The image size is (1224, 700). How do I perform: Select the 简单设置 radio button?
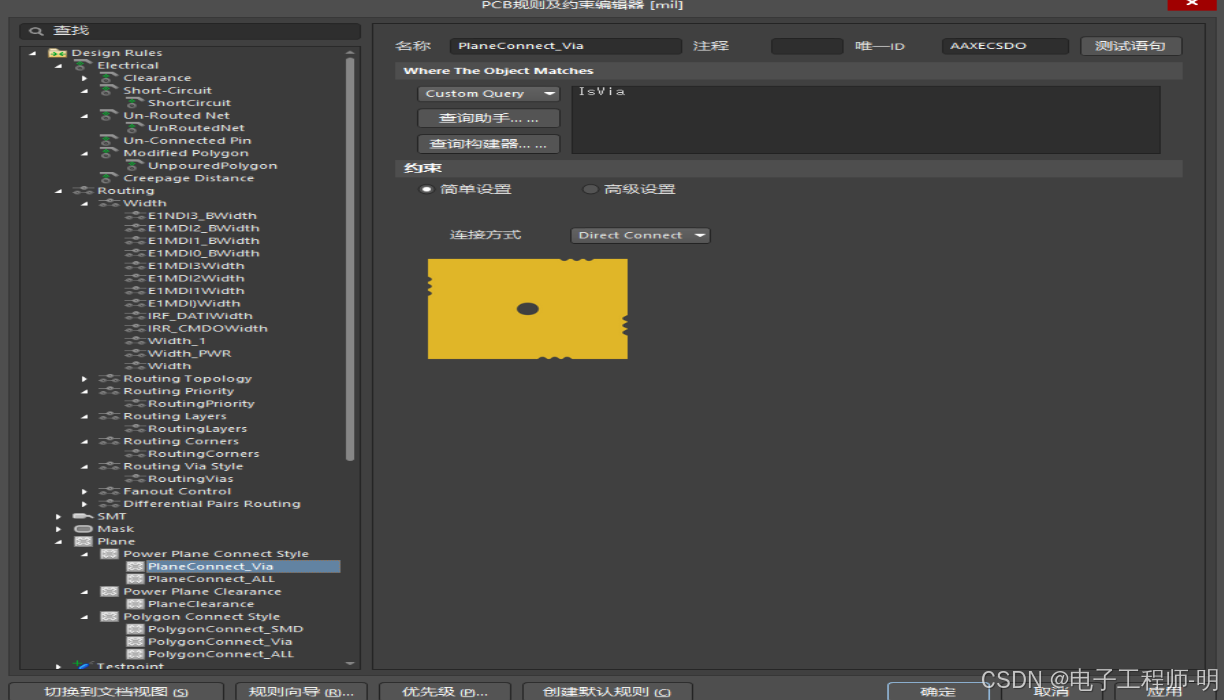pyautogui.click(x=426, y=189)
